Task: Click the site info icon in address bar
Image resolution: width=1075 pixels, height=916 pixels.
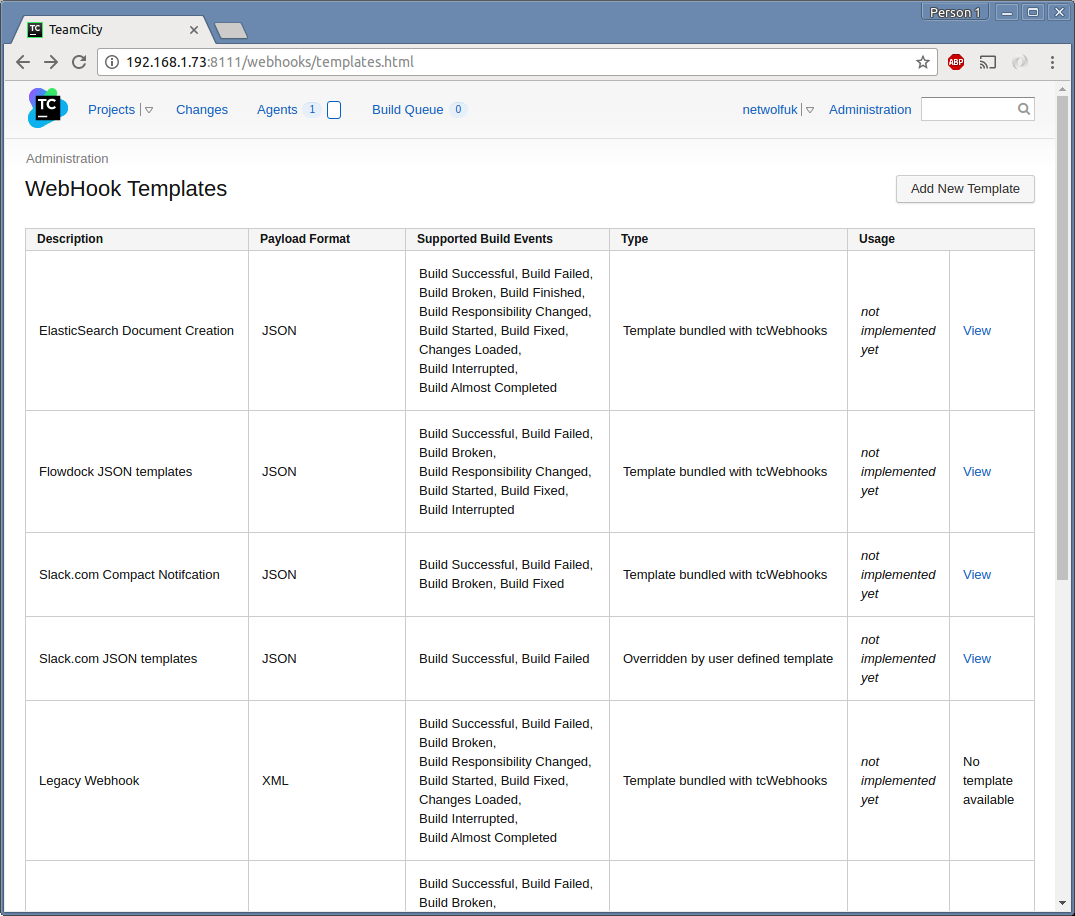Action: 112,62
